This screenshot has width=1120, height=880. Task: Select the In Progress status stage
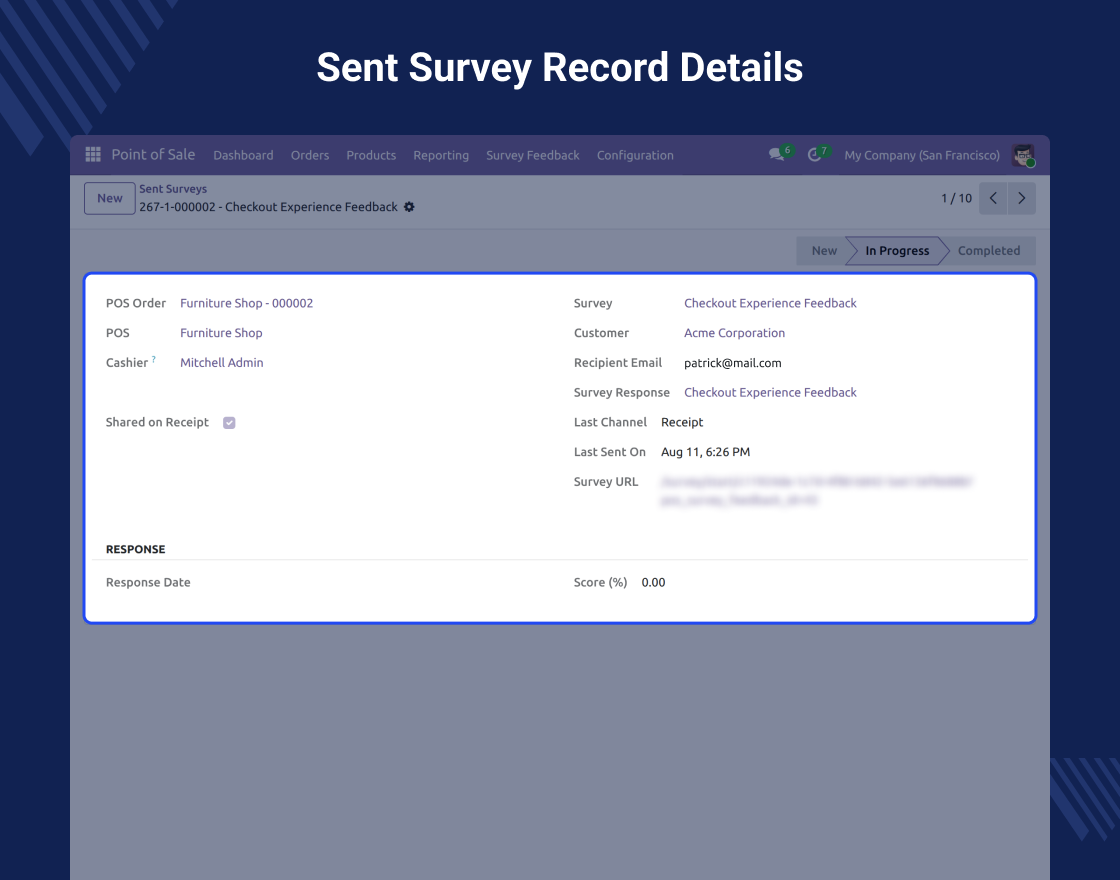click(x=897, y=251)
